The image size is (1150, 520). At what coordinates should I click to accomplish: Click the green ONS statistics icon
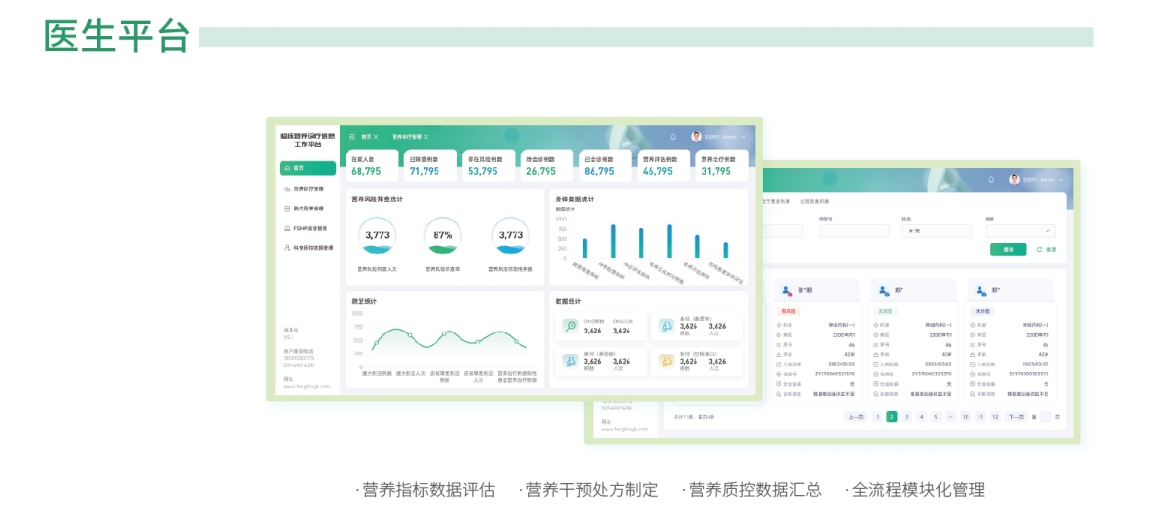(x=570, y=326)
